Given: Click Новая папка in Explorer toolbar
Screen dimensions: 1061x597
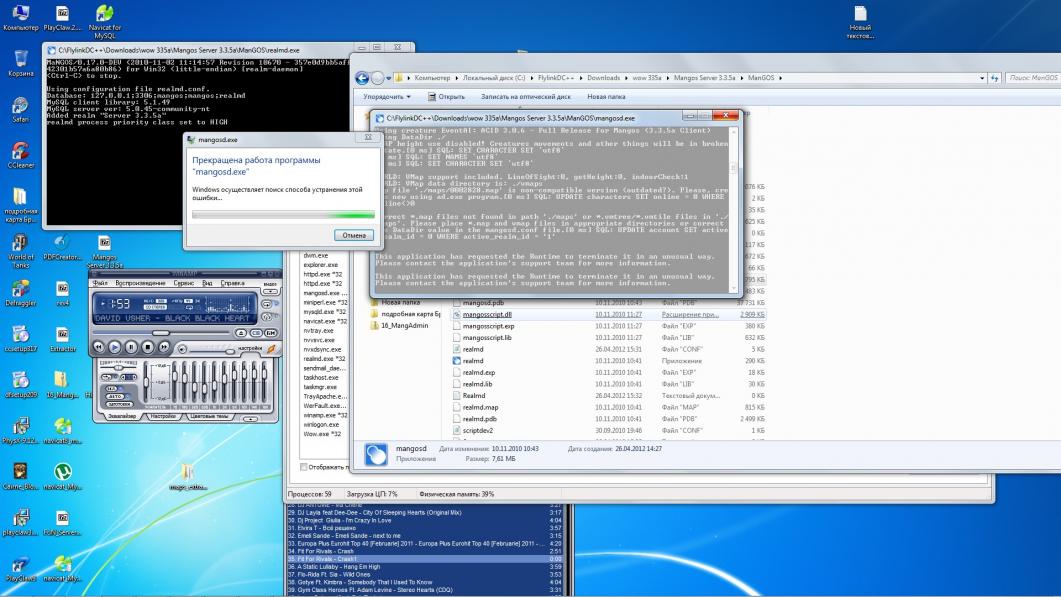Looking at the screenshot, I should pos(606,97).
